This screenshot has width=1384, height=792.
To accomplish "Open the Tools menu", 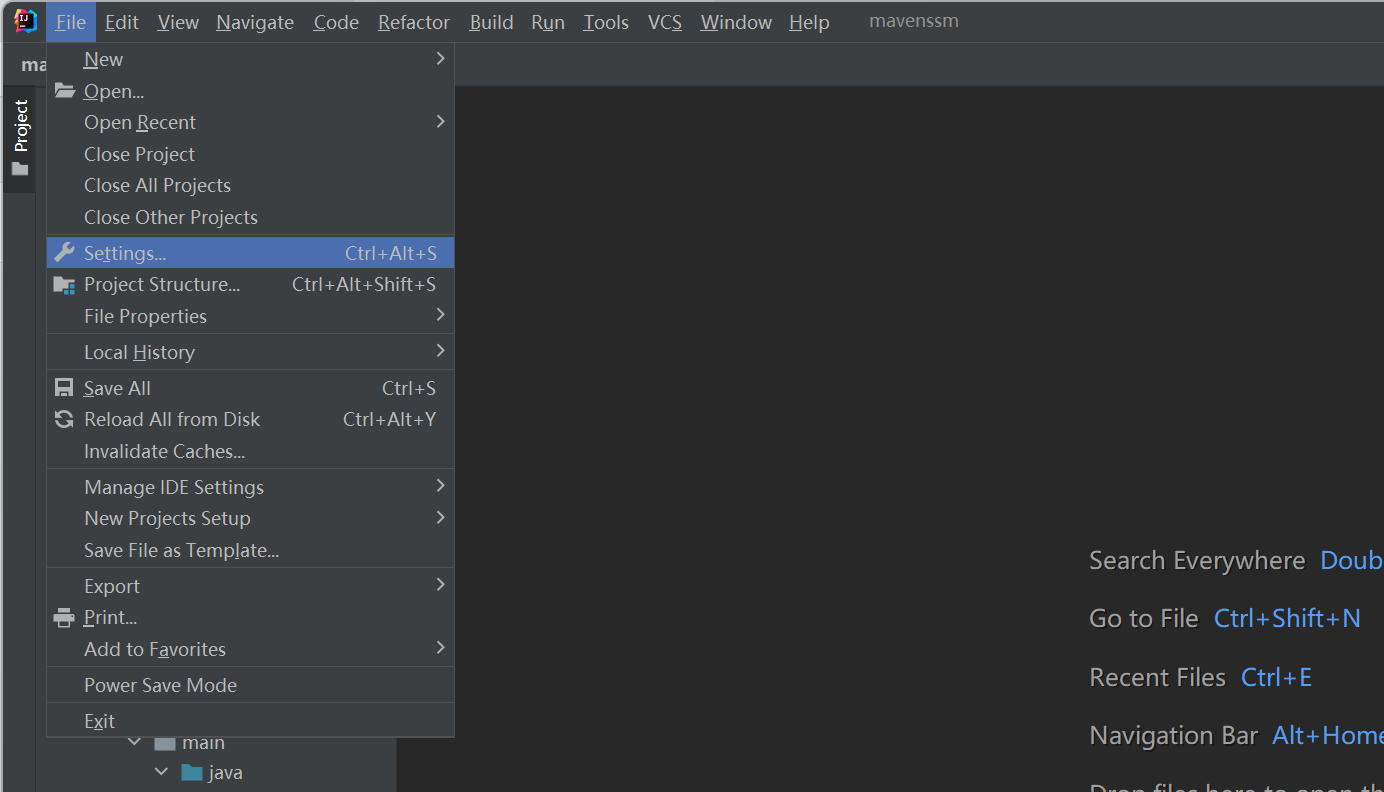I will pos(606,22).
